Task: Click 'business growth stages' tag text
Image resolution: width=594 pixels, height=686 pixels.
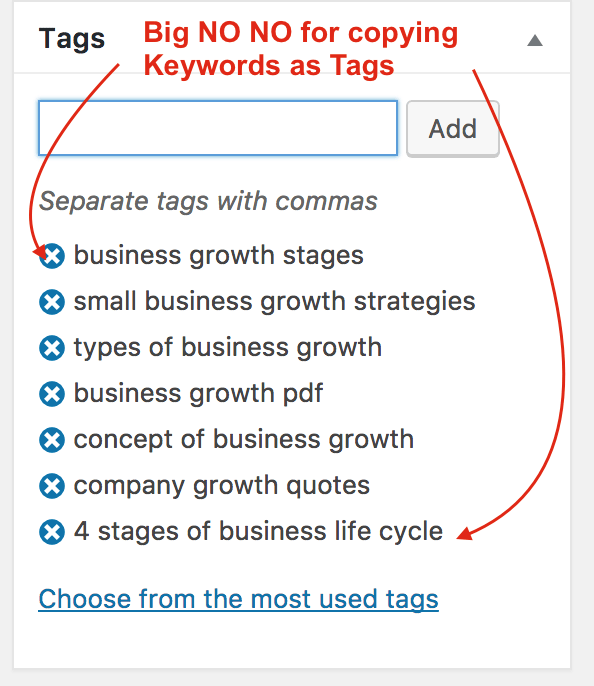Action: [218, 256]
